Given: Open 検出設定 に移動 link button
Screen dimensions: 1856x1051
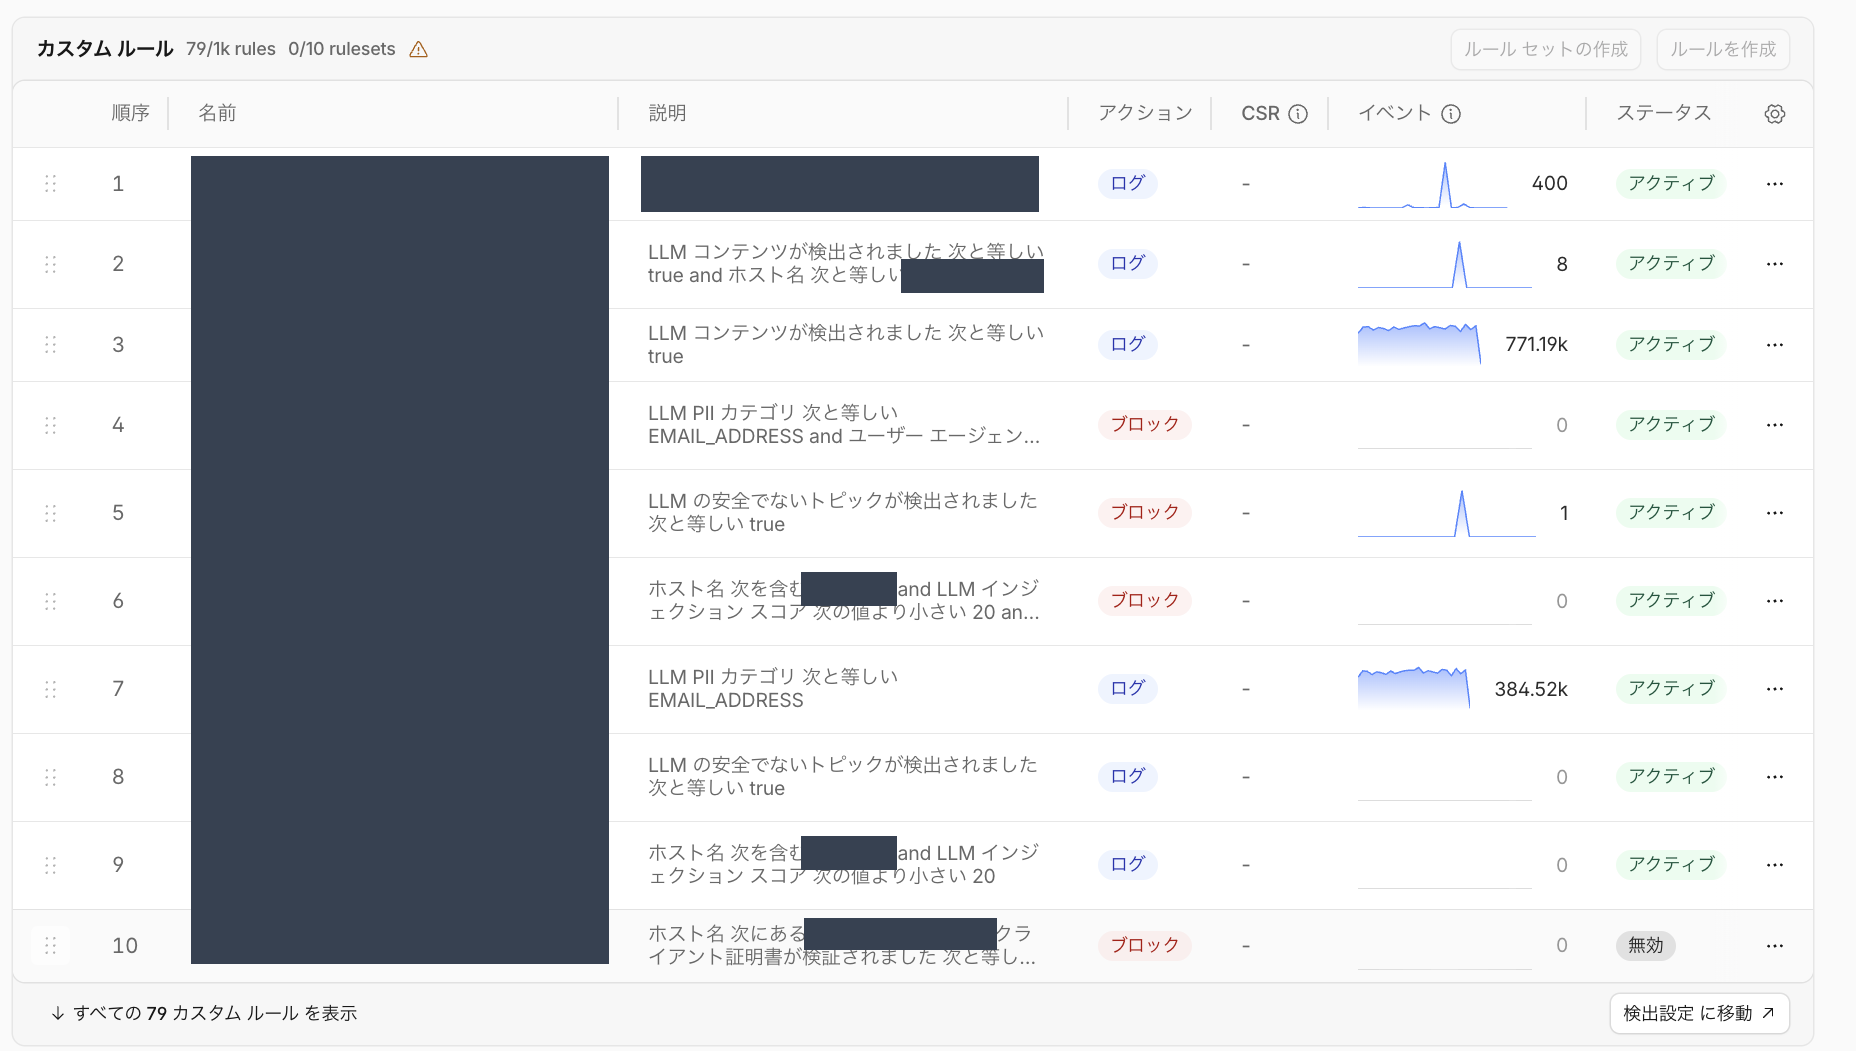Looking at the screenshot, I should point(1699,1013).
